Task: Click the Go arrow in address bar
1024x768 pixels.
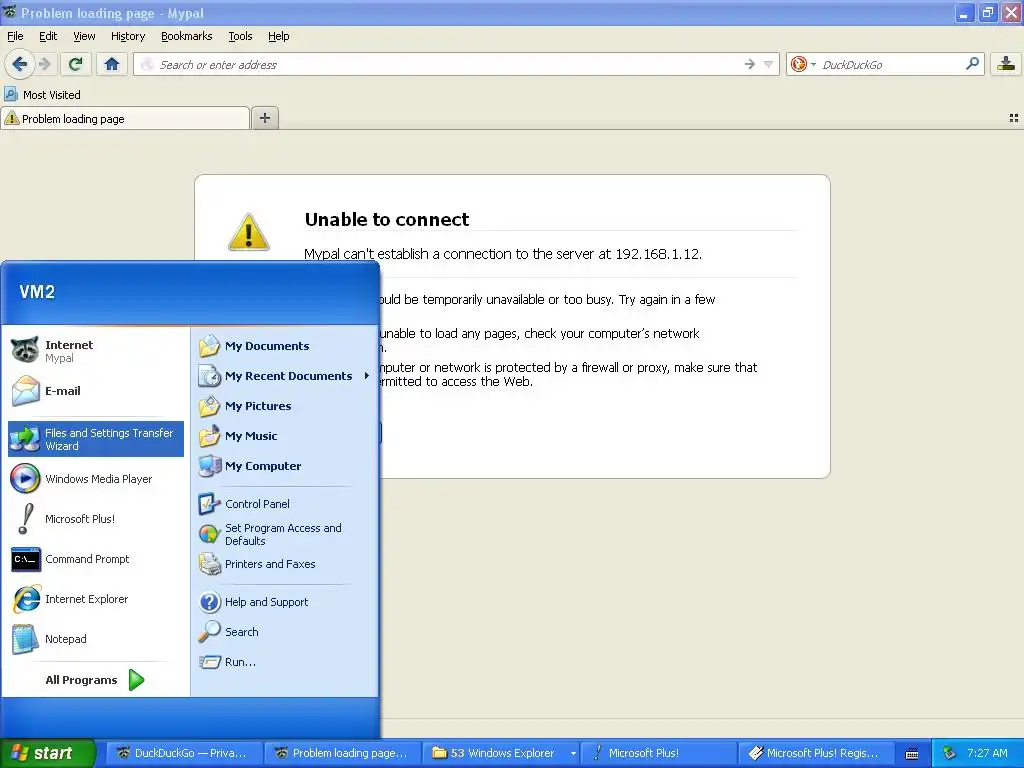Action: 749,64
